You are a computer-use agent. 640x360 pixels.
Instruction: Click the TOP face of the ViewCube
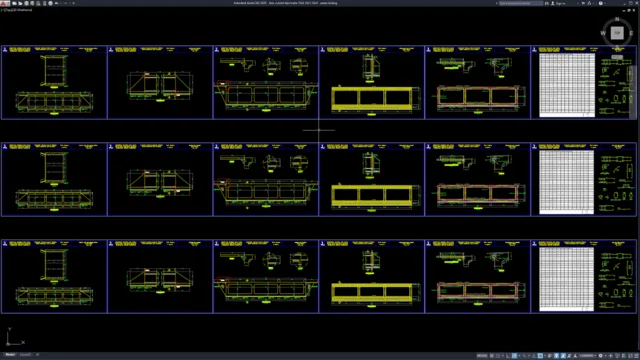617,33
